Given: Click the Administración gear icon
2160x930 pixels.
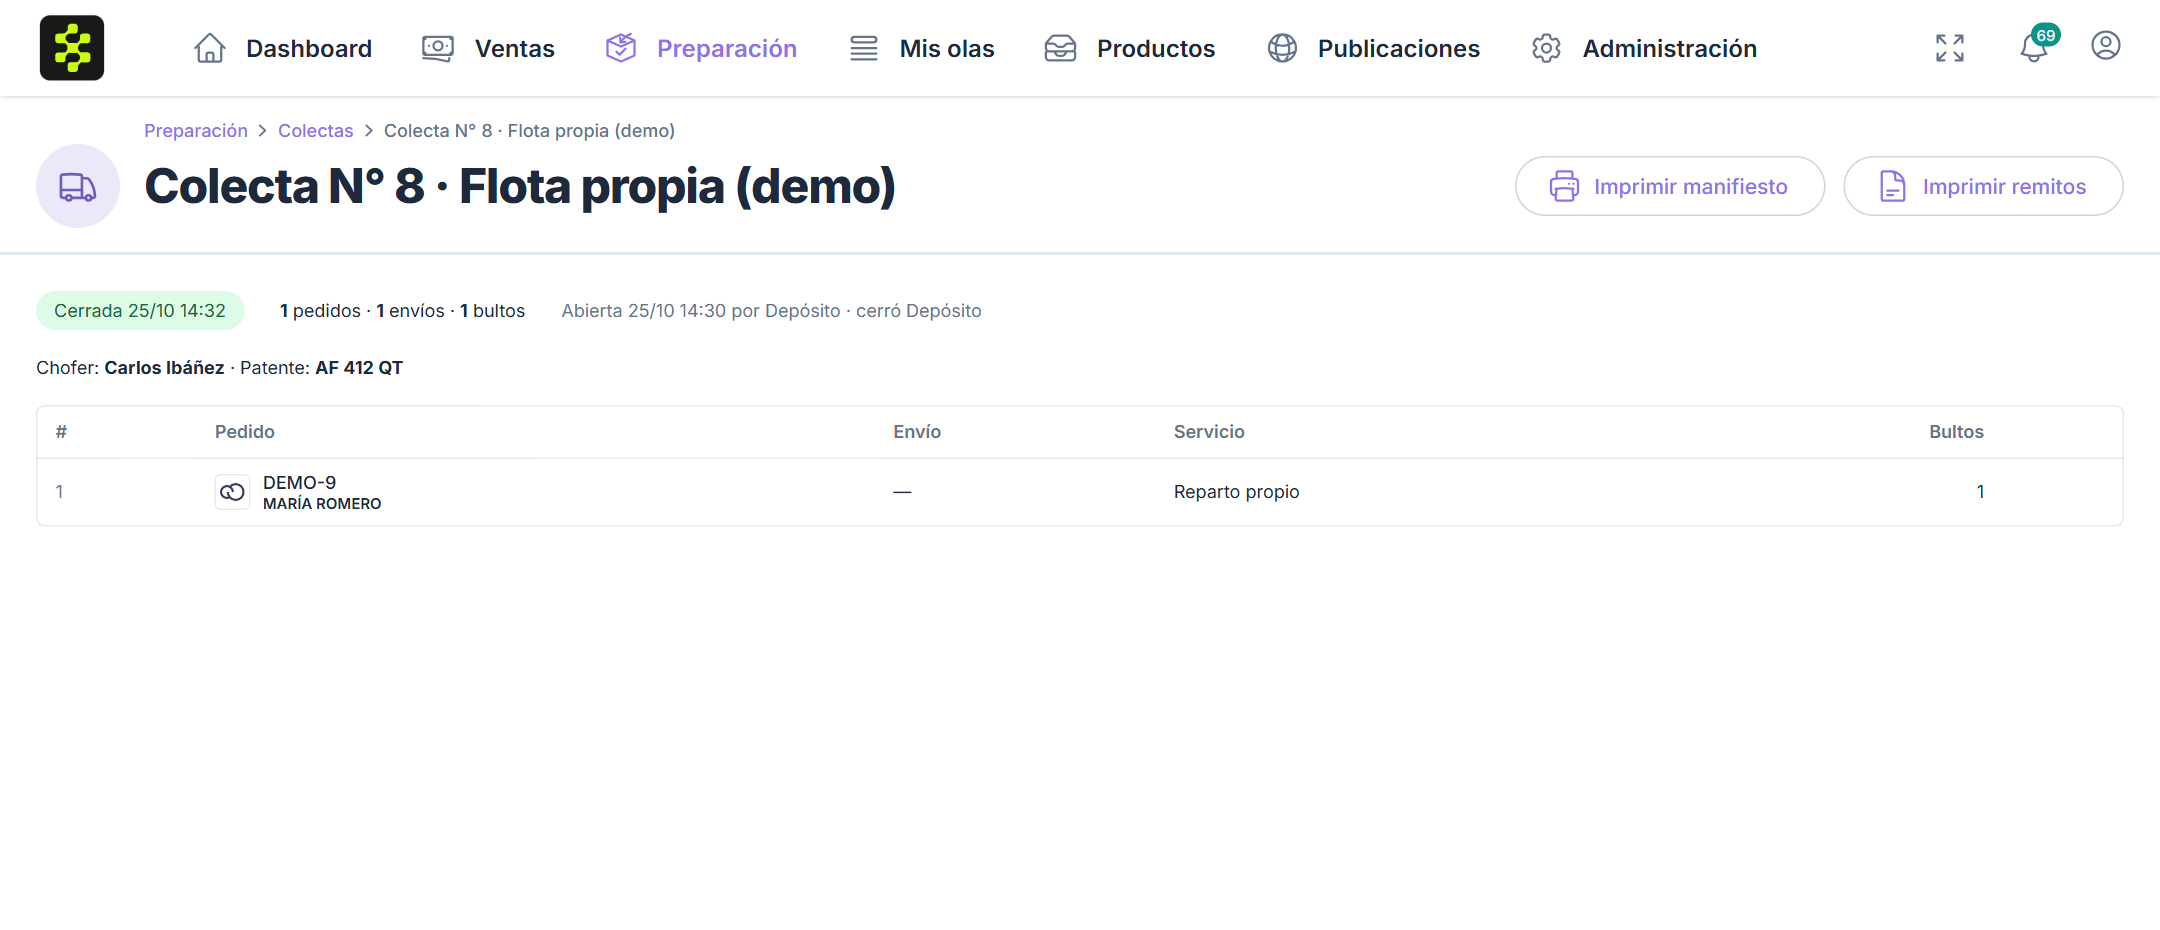Looking at the screenshot, I should click(x=1547, y=48).
